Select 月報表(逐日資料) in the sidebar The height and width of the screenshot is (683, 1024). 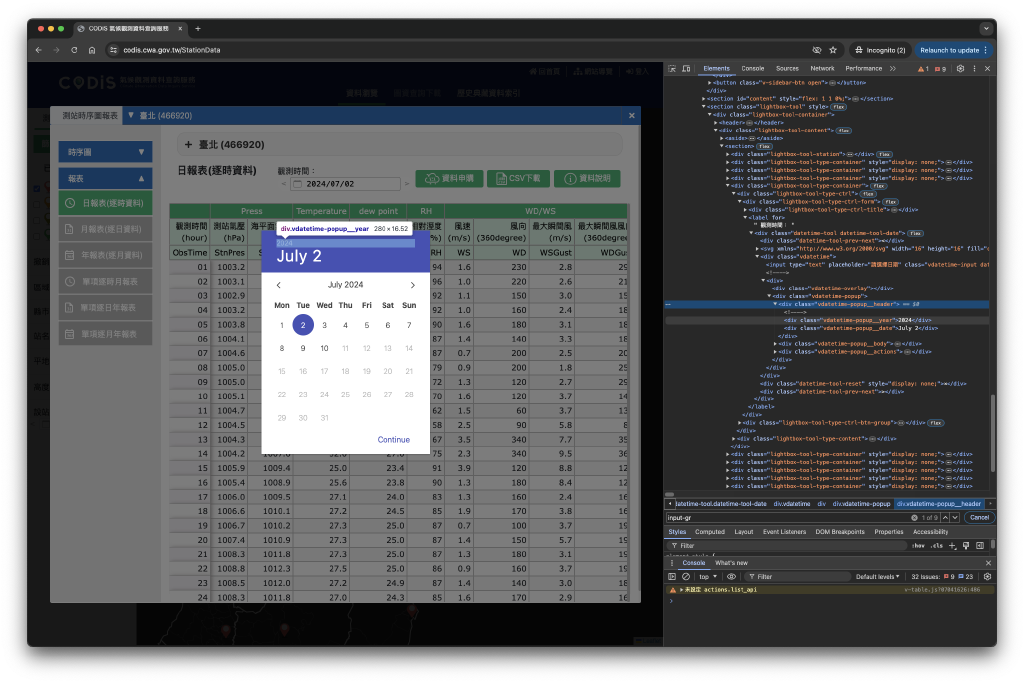point(108,228)
